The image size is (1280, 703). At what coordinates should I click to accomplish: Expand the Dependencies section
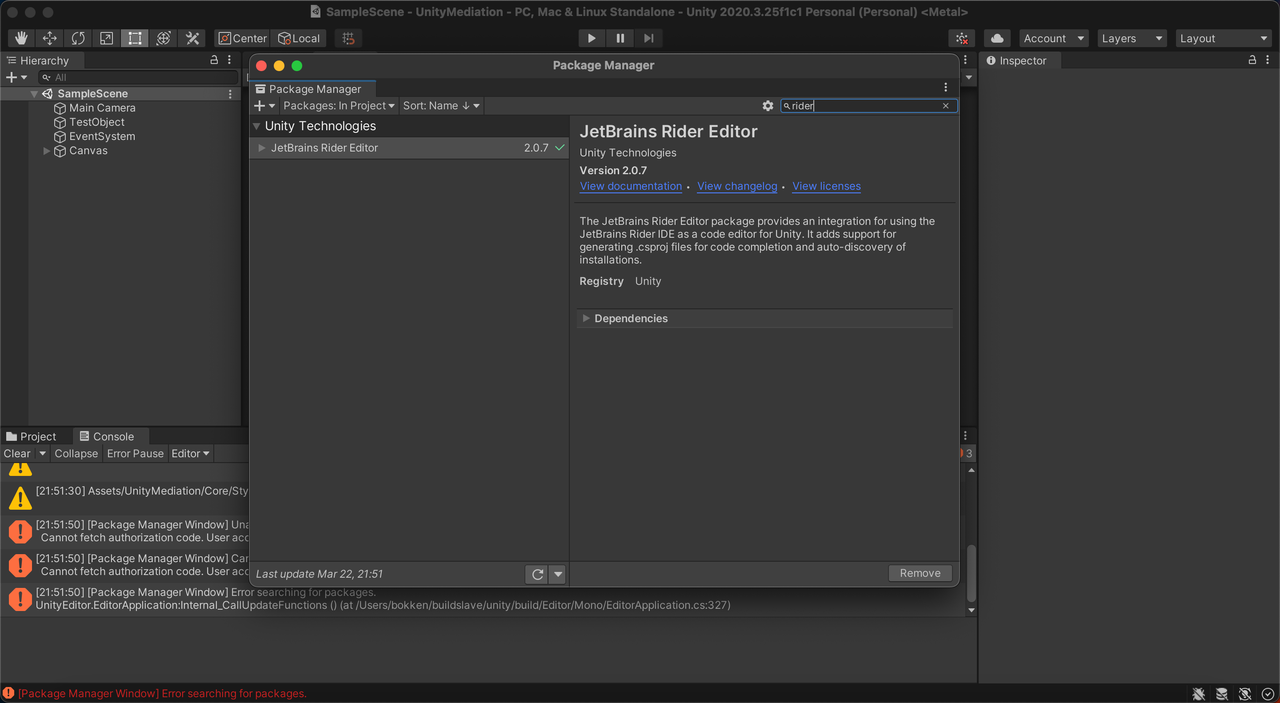pos(586,318)
